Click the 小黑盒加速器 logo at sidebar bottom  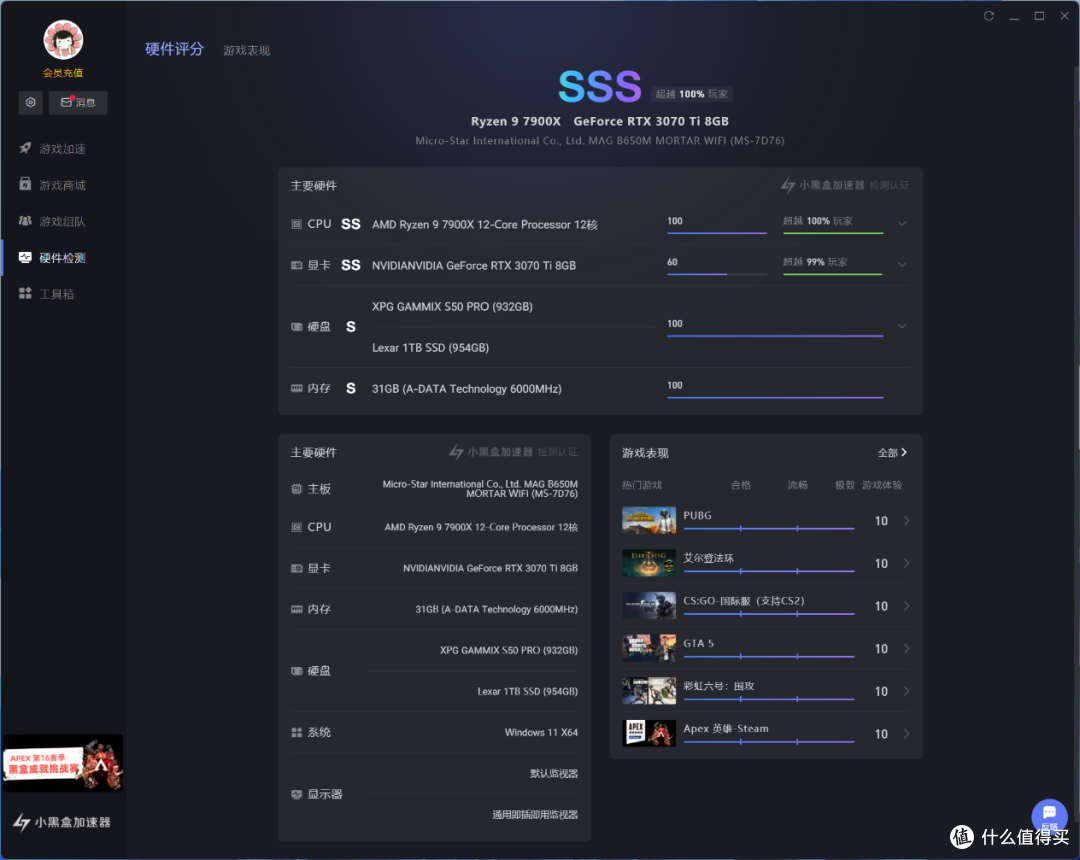point(63,822)
